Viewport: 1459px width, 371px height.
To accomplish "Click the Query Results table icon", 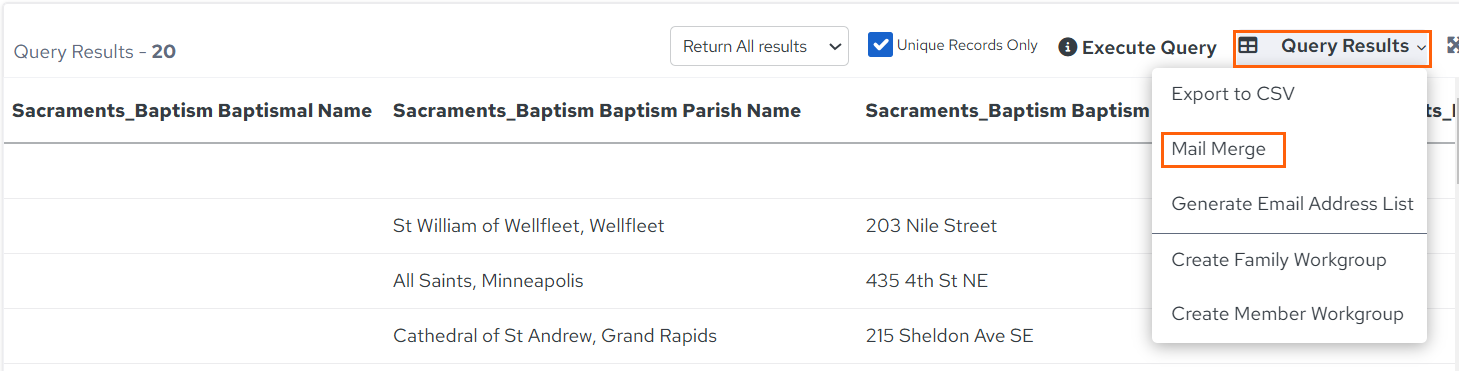I will 1248,46.
